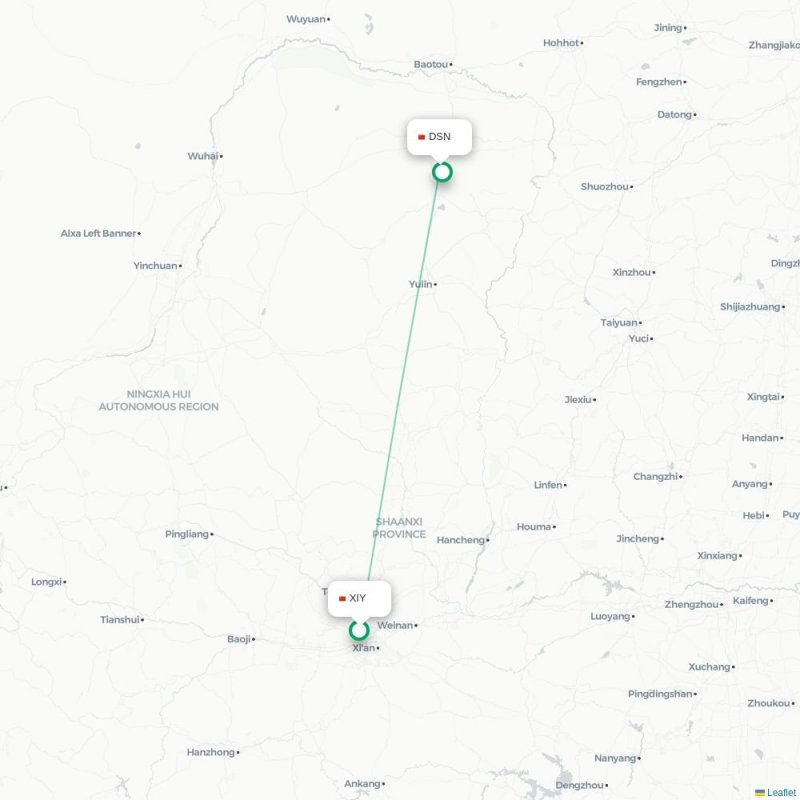The width and height of the screenshot is (800, 800).
Task: Open the Leaflet attribution link
Action: coord(783,792)
